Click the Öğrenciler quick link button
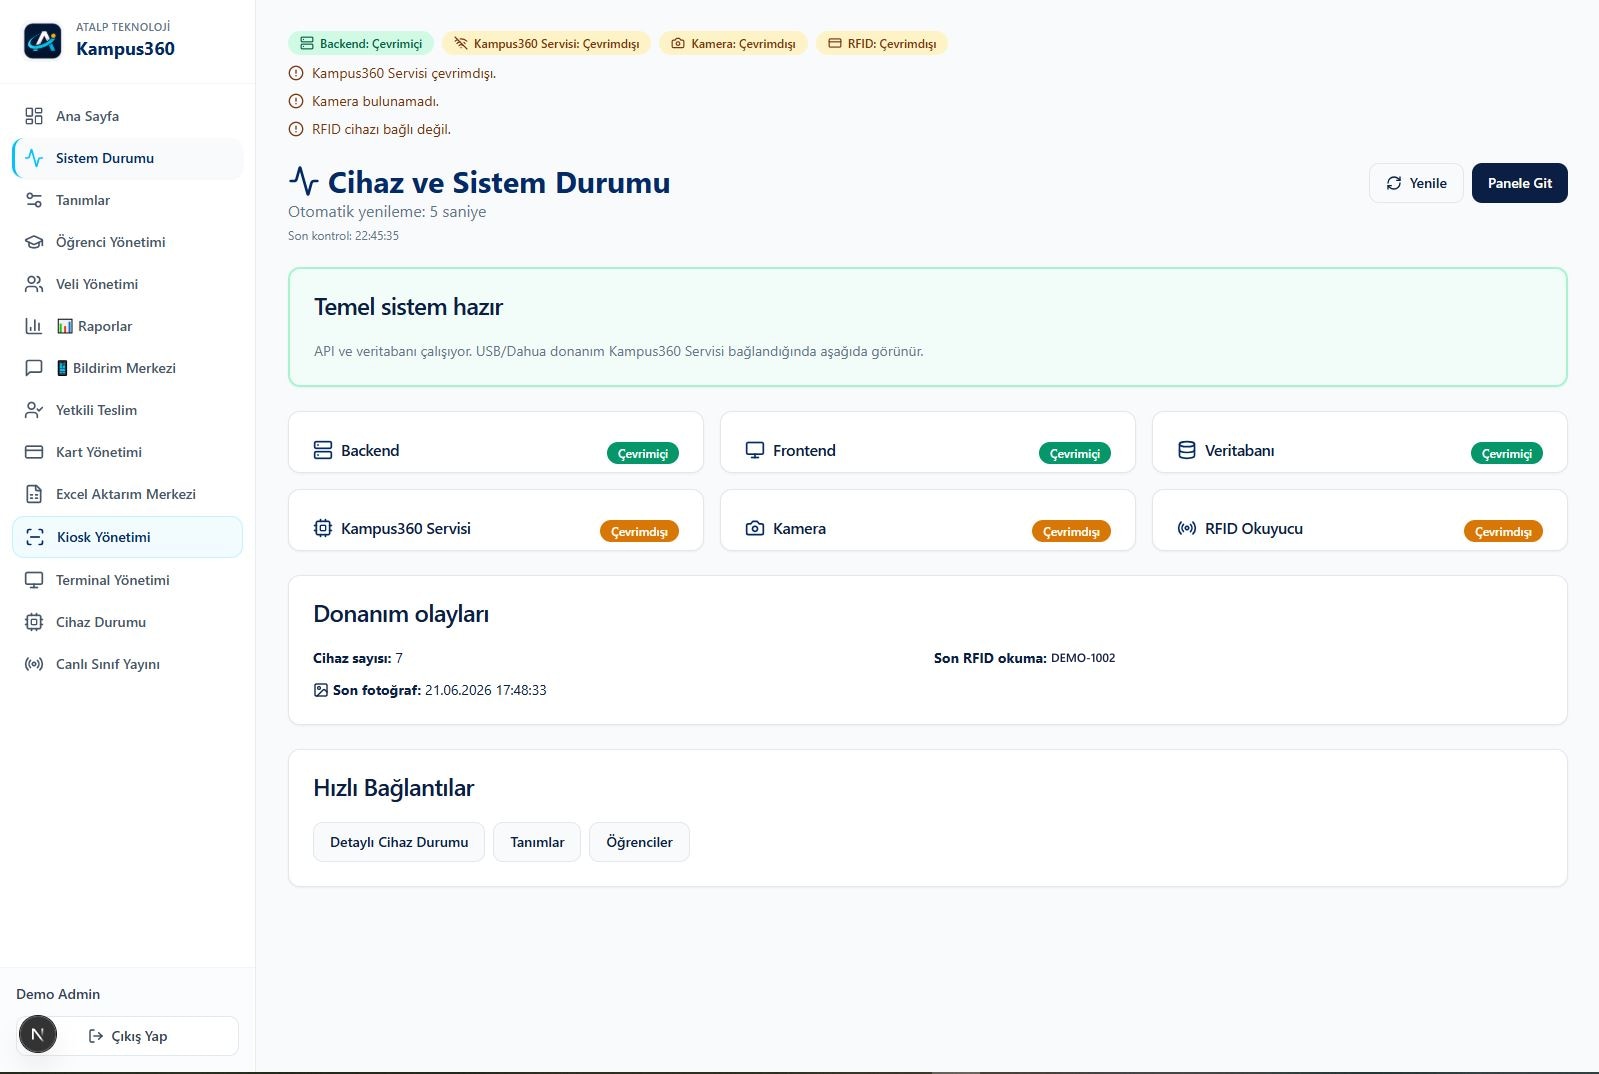This screenshot has height=1074, width=1599. point(639,842)
